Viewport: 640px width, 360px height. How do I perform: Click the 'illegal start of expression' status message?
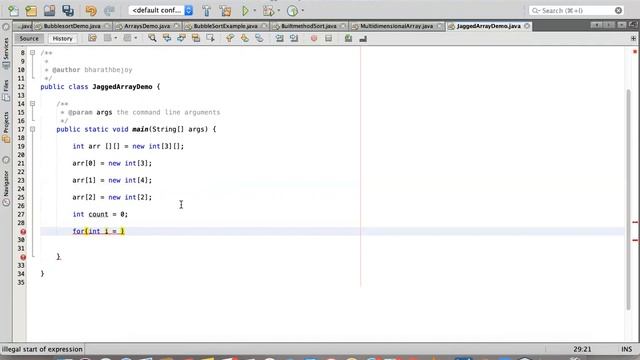point(42,349)
